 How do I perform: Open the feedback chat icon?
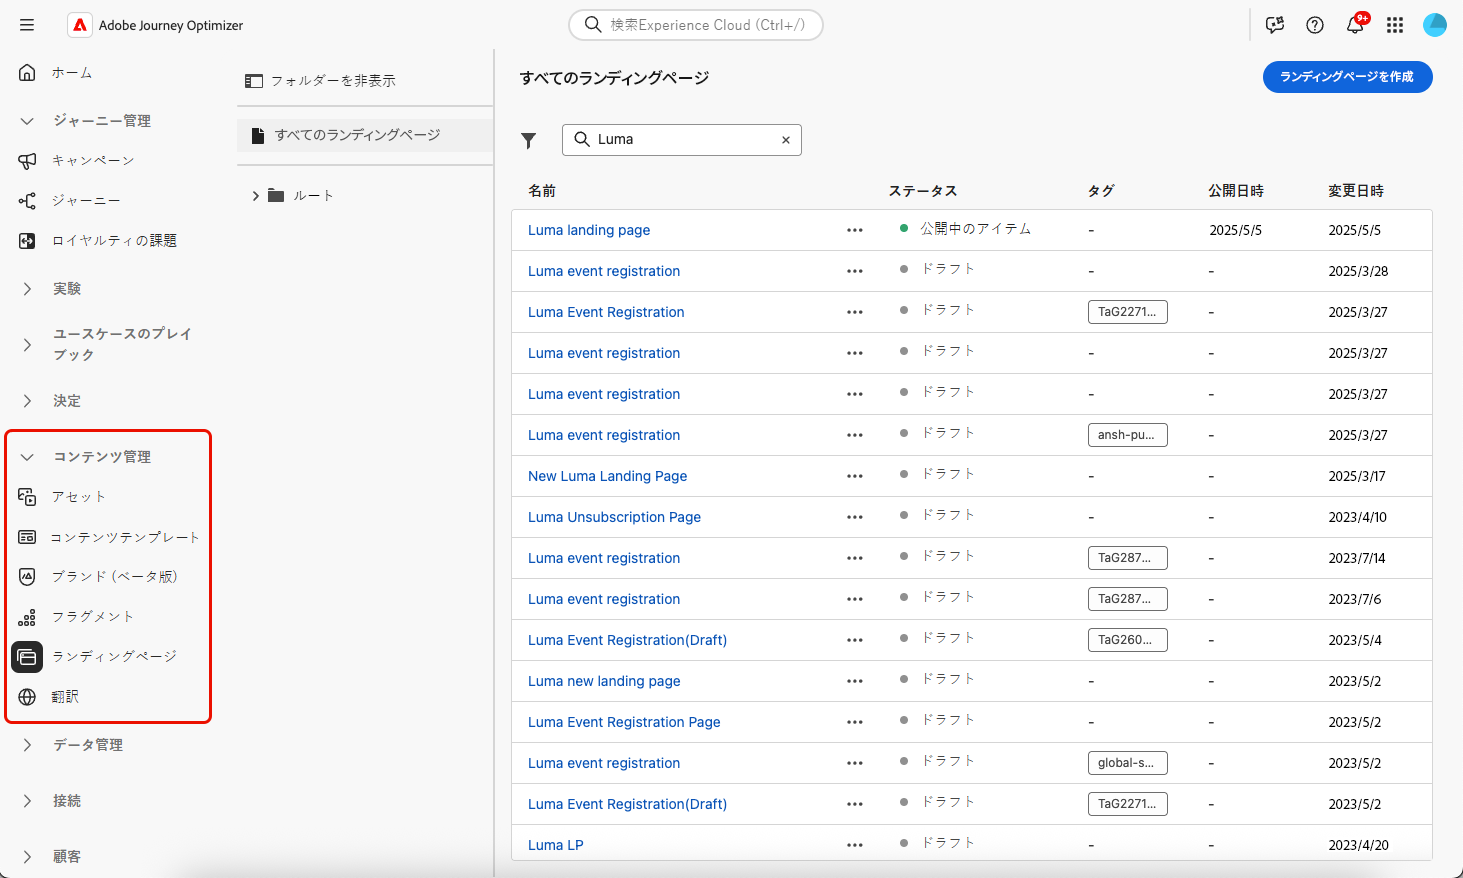[1275, 25]
